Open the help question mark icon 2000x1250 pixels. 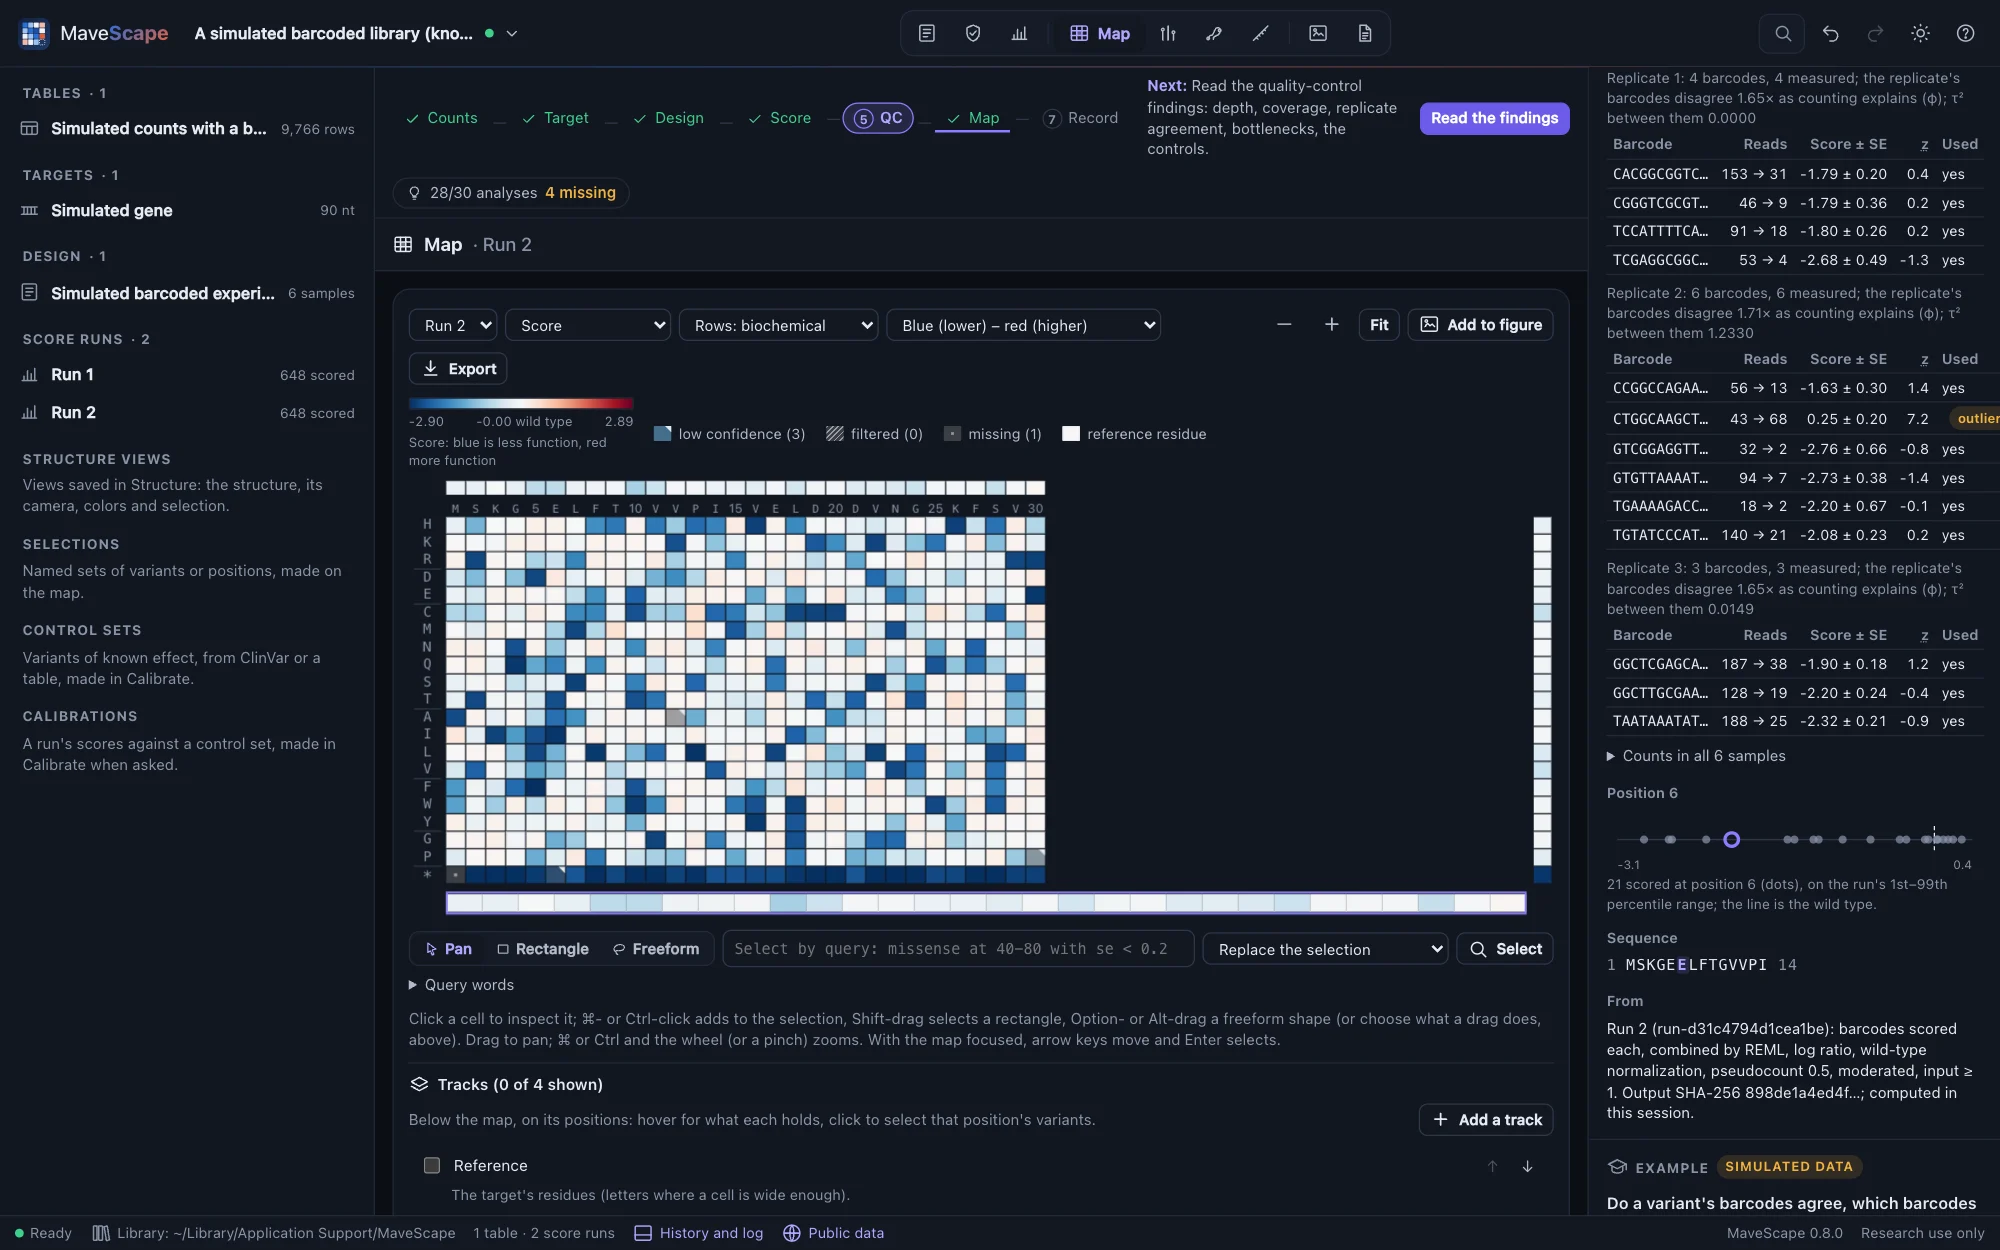pyautogui.click(x=1965, y=34)
